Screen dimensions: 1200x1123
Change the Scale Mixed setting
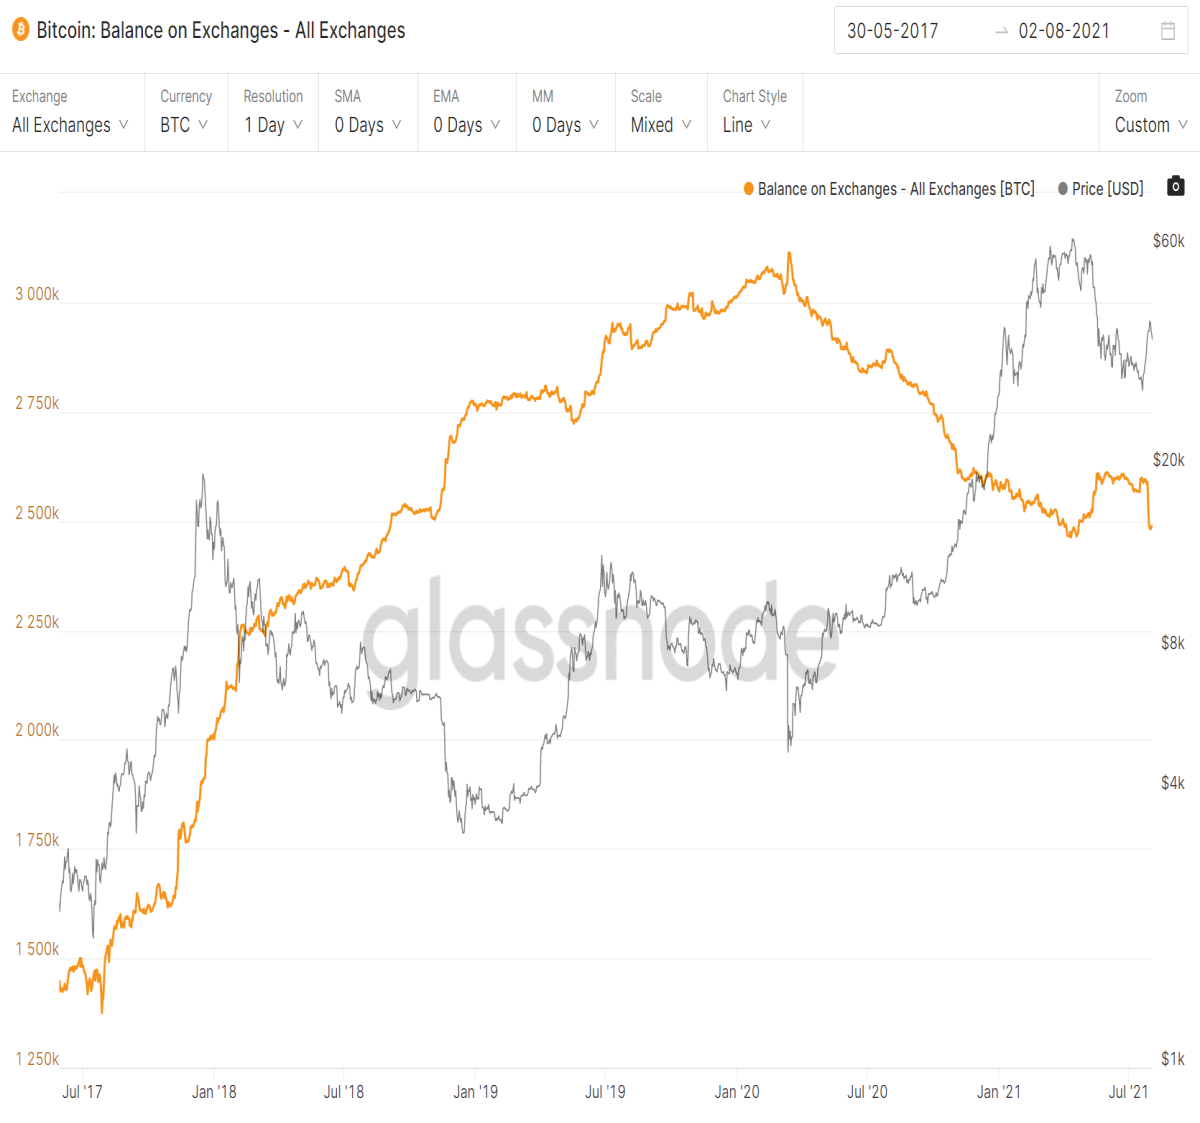[x=661, y=113]
